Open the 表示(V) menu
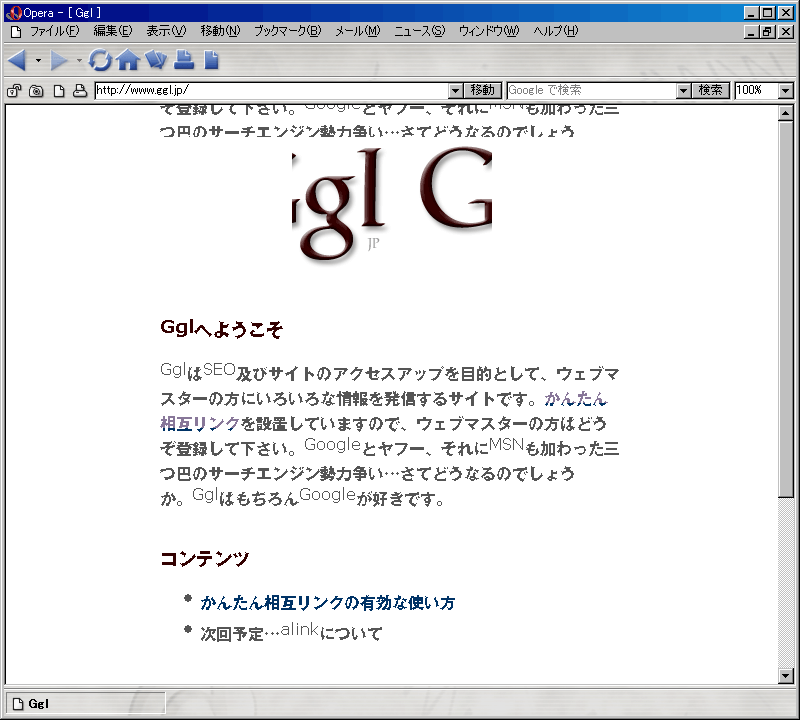Viewport: 800px width, 720px height. pos(166,31)
